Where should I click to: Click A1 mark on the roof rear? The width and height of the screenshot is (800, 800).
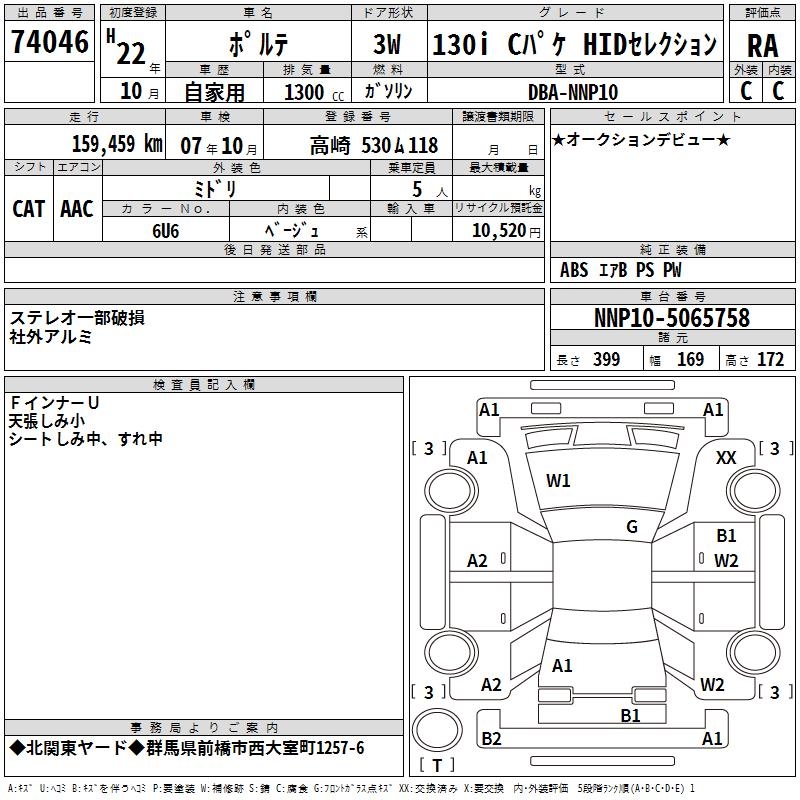coord(562,666)
